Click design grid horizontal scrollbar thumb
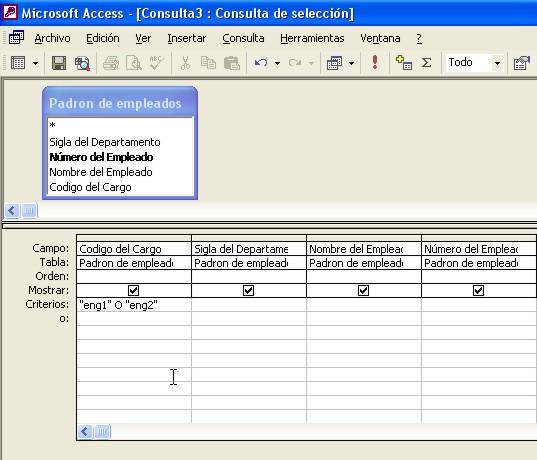The image size is (537, 460). [102, 431]
